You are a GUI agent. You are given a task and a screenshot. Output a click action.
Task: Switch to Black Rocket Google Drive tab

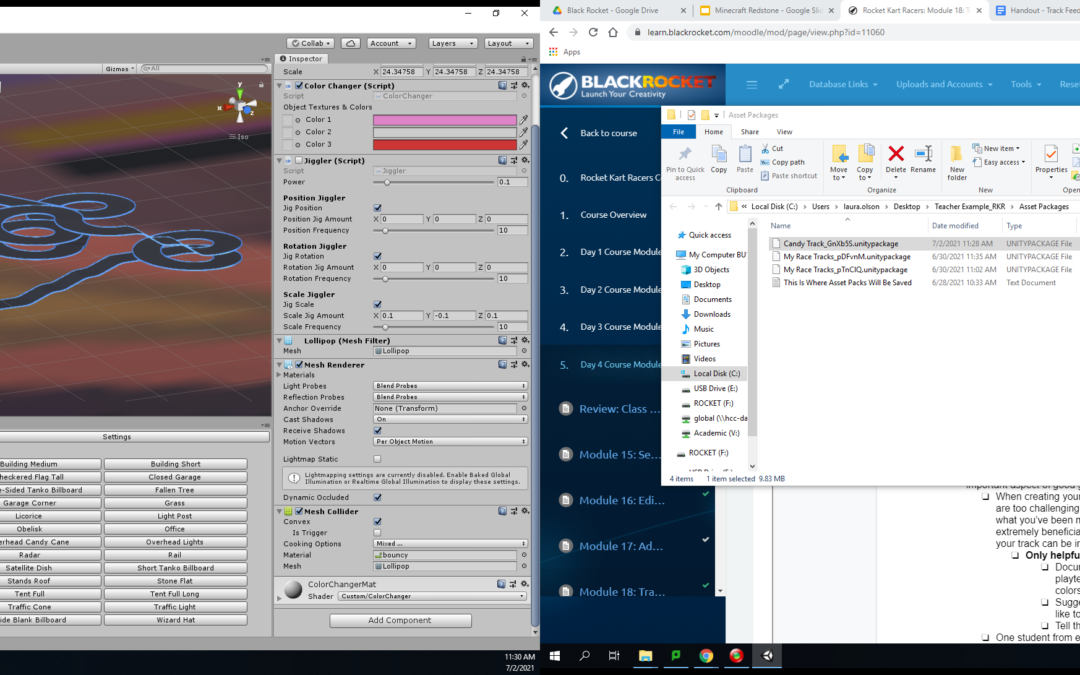click(614, 10)
